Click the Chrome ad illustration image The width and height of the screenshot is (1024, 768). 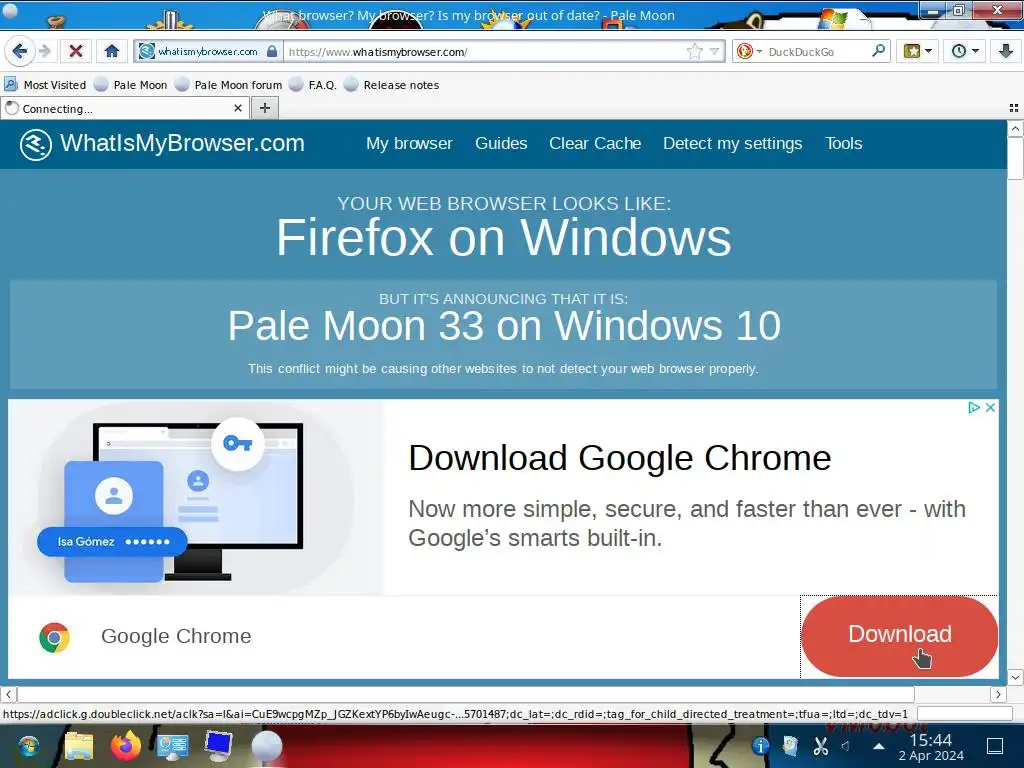tap(196, 498)
